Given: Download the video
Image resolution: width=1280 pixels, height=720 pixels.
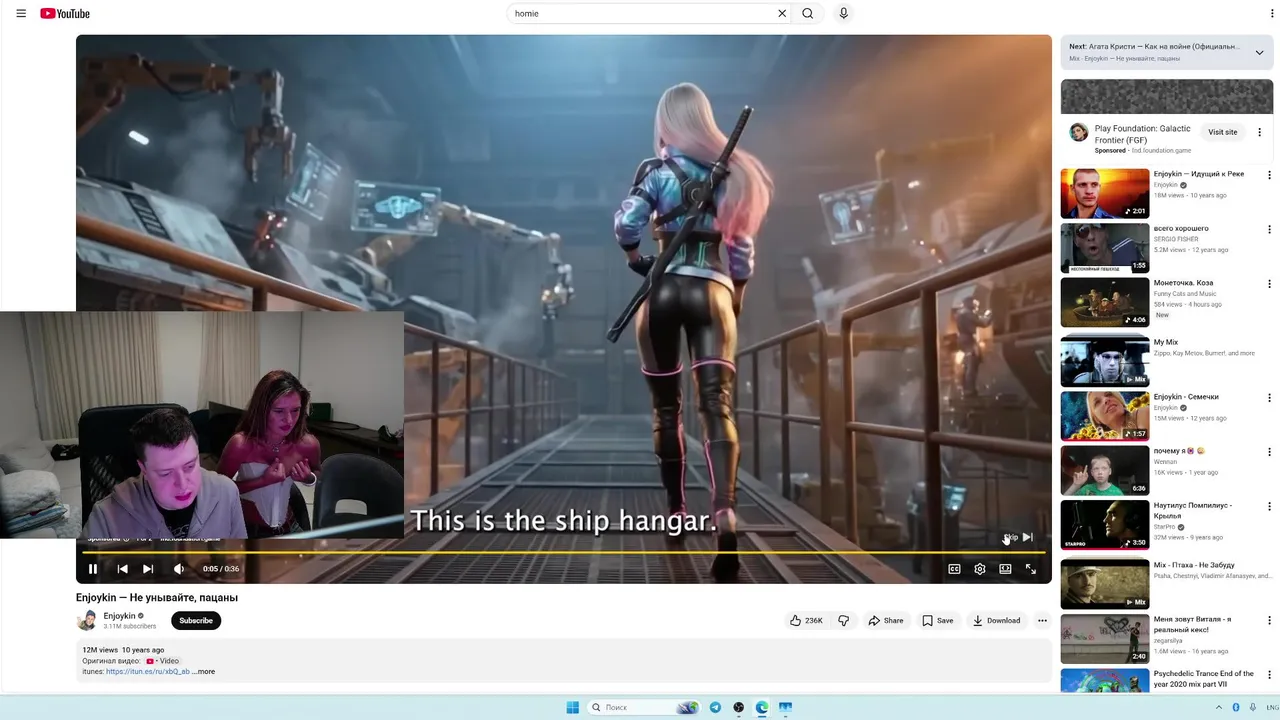Looking at the screenshot, I should point(997,621).
